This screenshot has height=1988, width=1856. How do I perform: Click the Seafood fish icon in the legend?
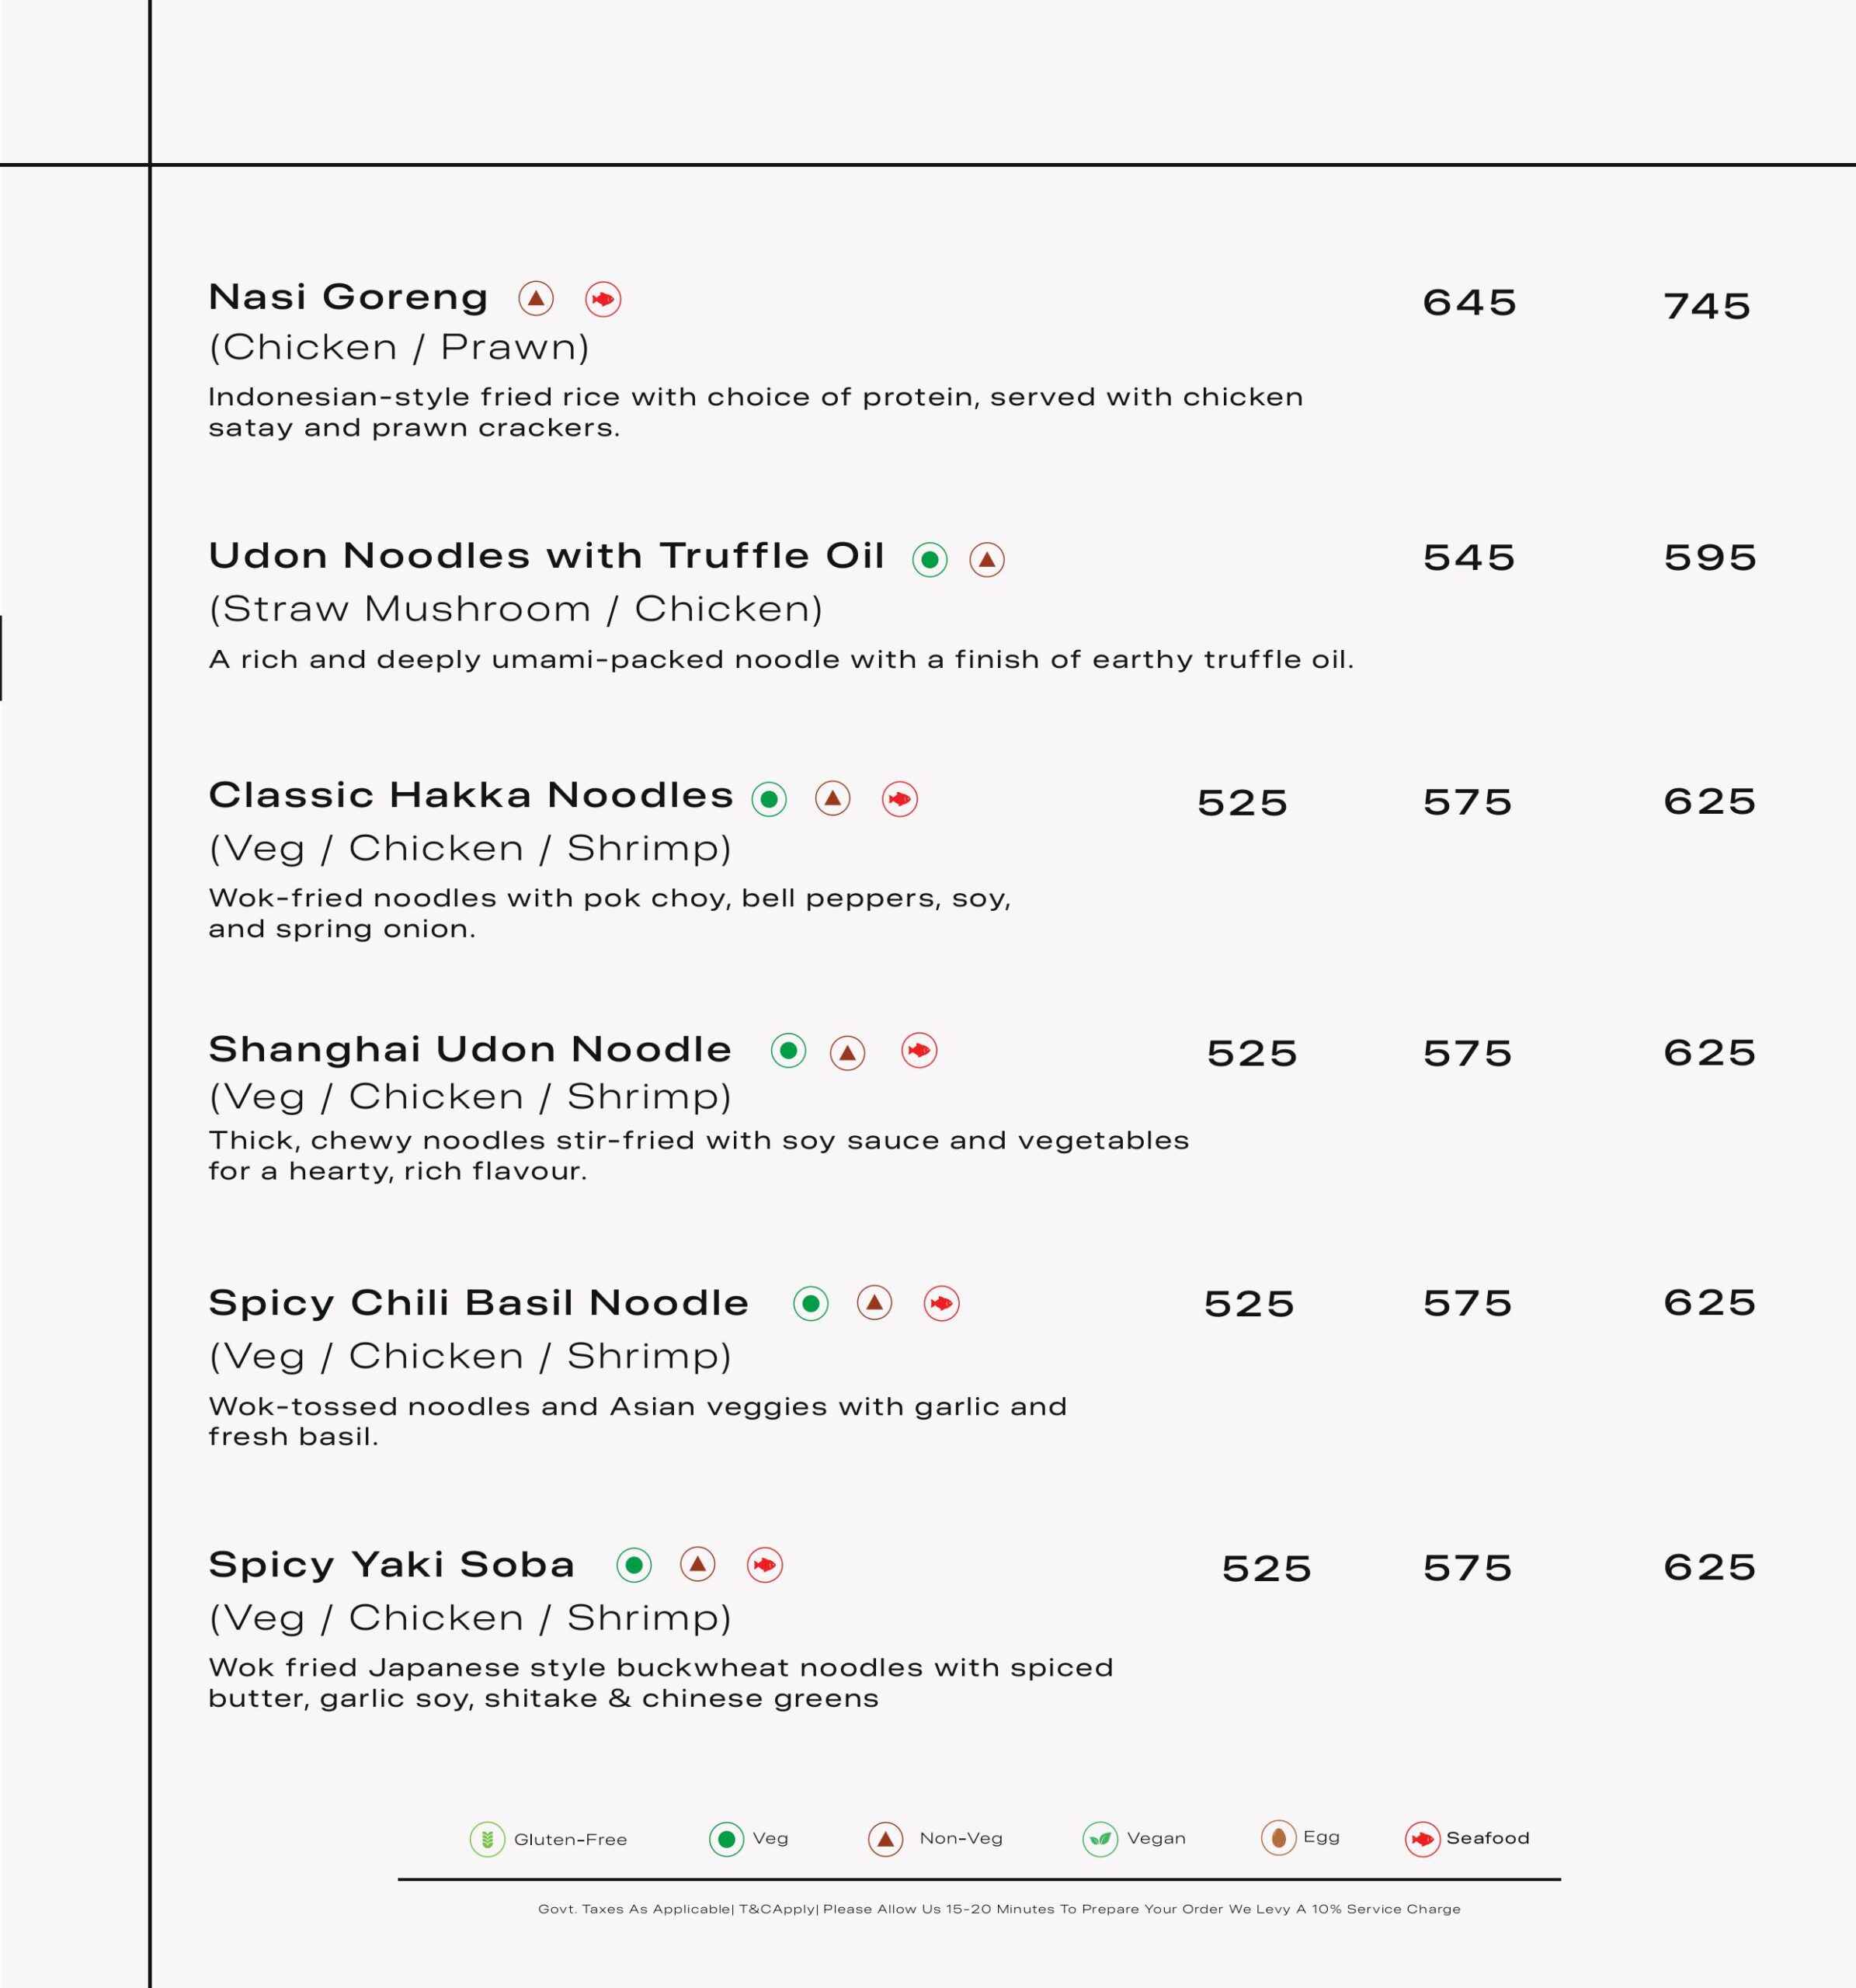click(x=1422, y=1839)
